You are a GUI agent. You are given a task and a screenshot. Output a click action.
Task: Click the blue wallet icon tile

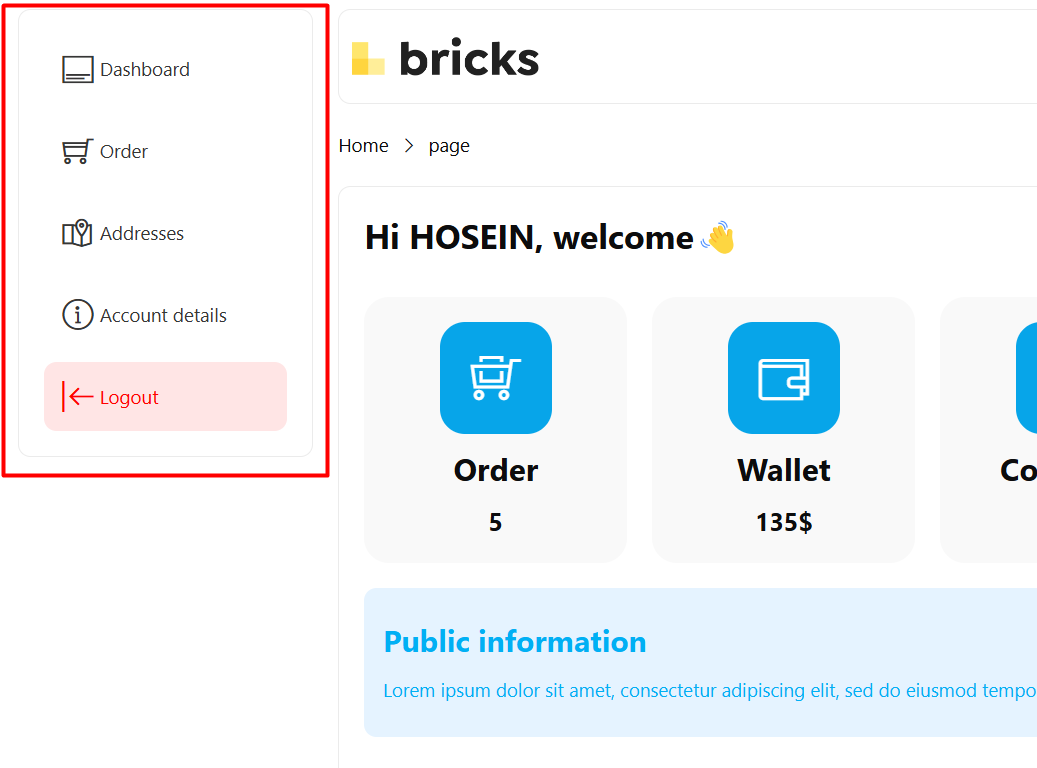click(x=784, y=378)
